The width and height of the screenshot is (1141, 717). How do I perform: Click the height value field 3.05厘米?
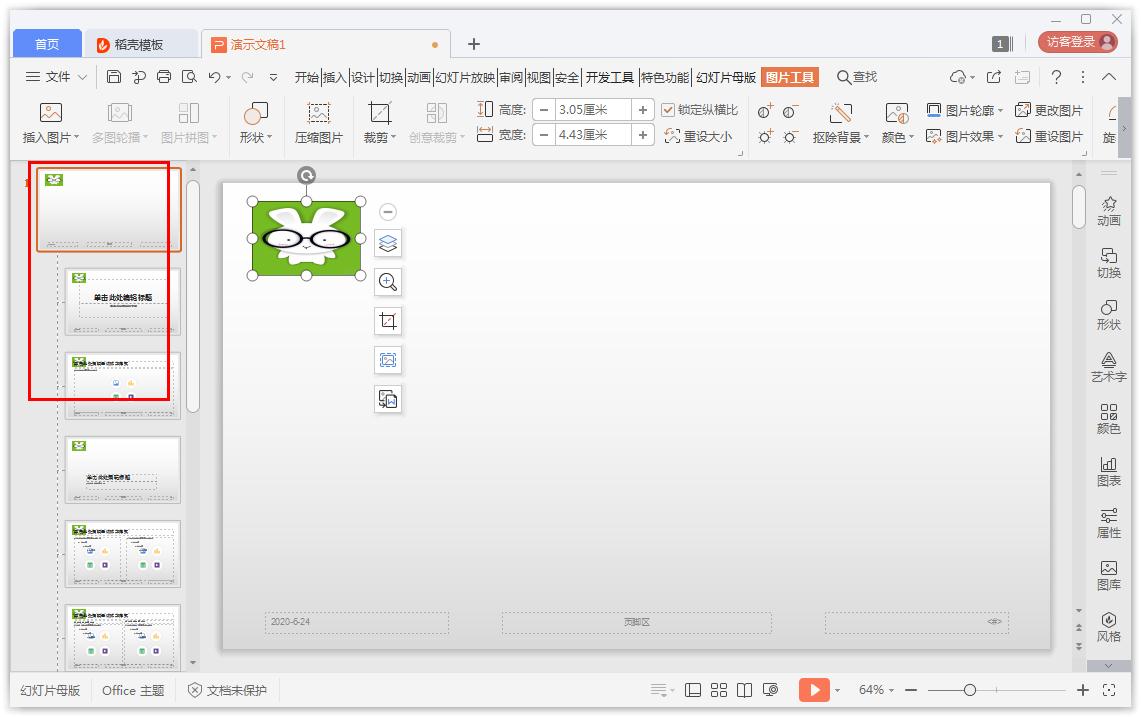pos(593,110)
